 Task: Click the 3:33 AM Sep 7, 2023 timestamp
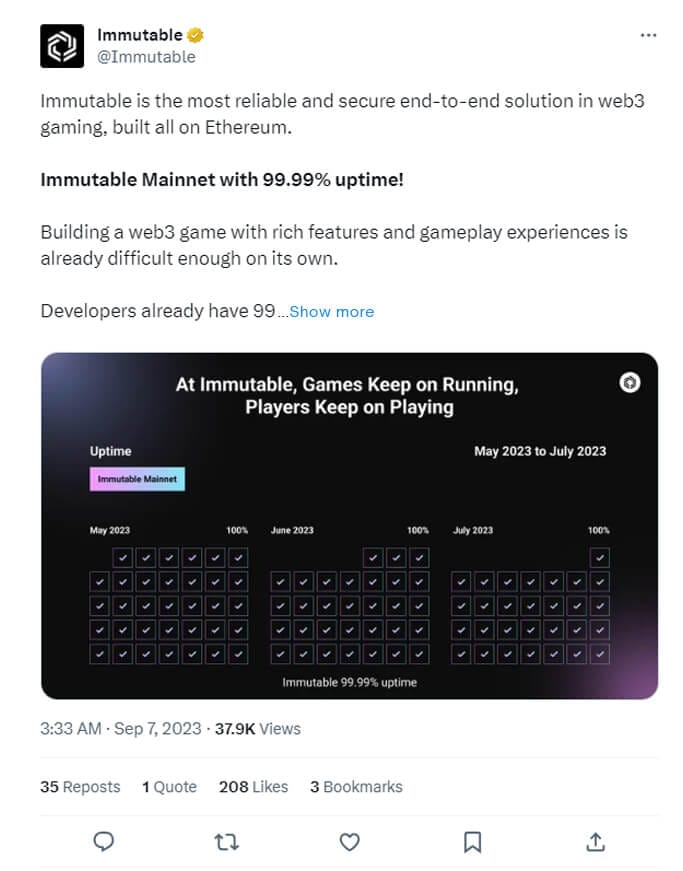[120, 729]
